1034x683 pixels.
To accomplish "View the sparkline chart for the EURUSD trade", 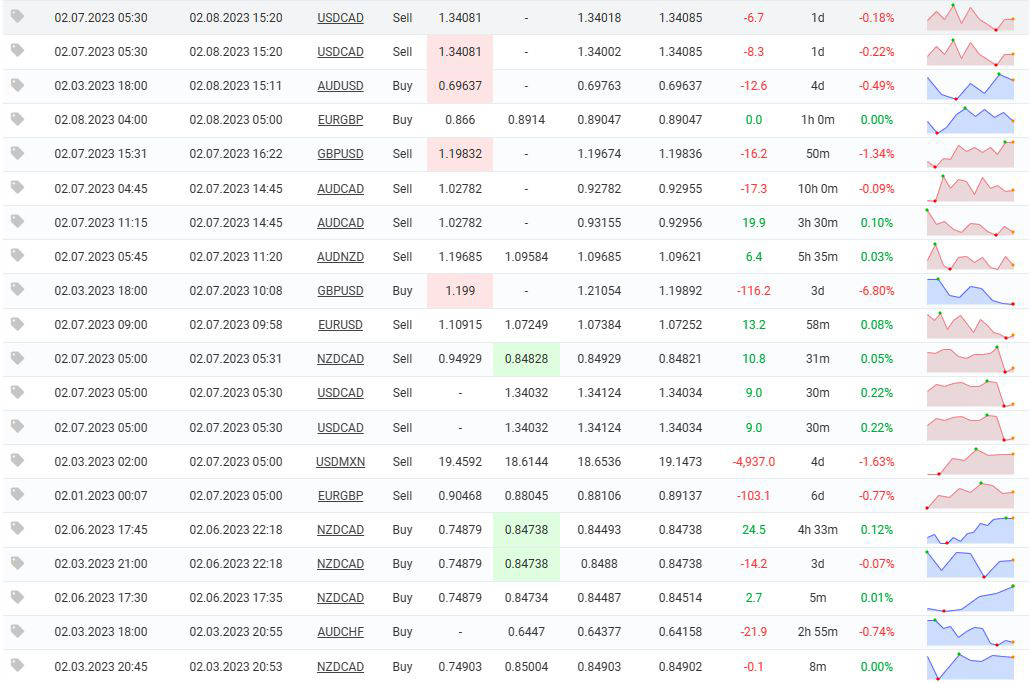I will (x=970, y=325).
